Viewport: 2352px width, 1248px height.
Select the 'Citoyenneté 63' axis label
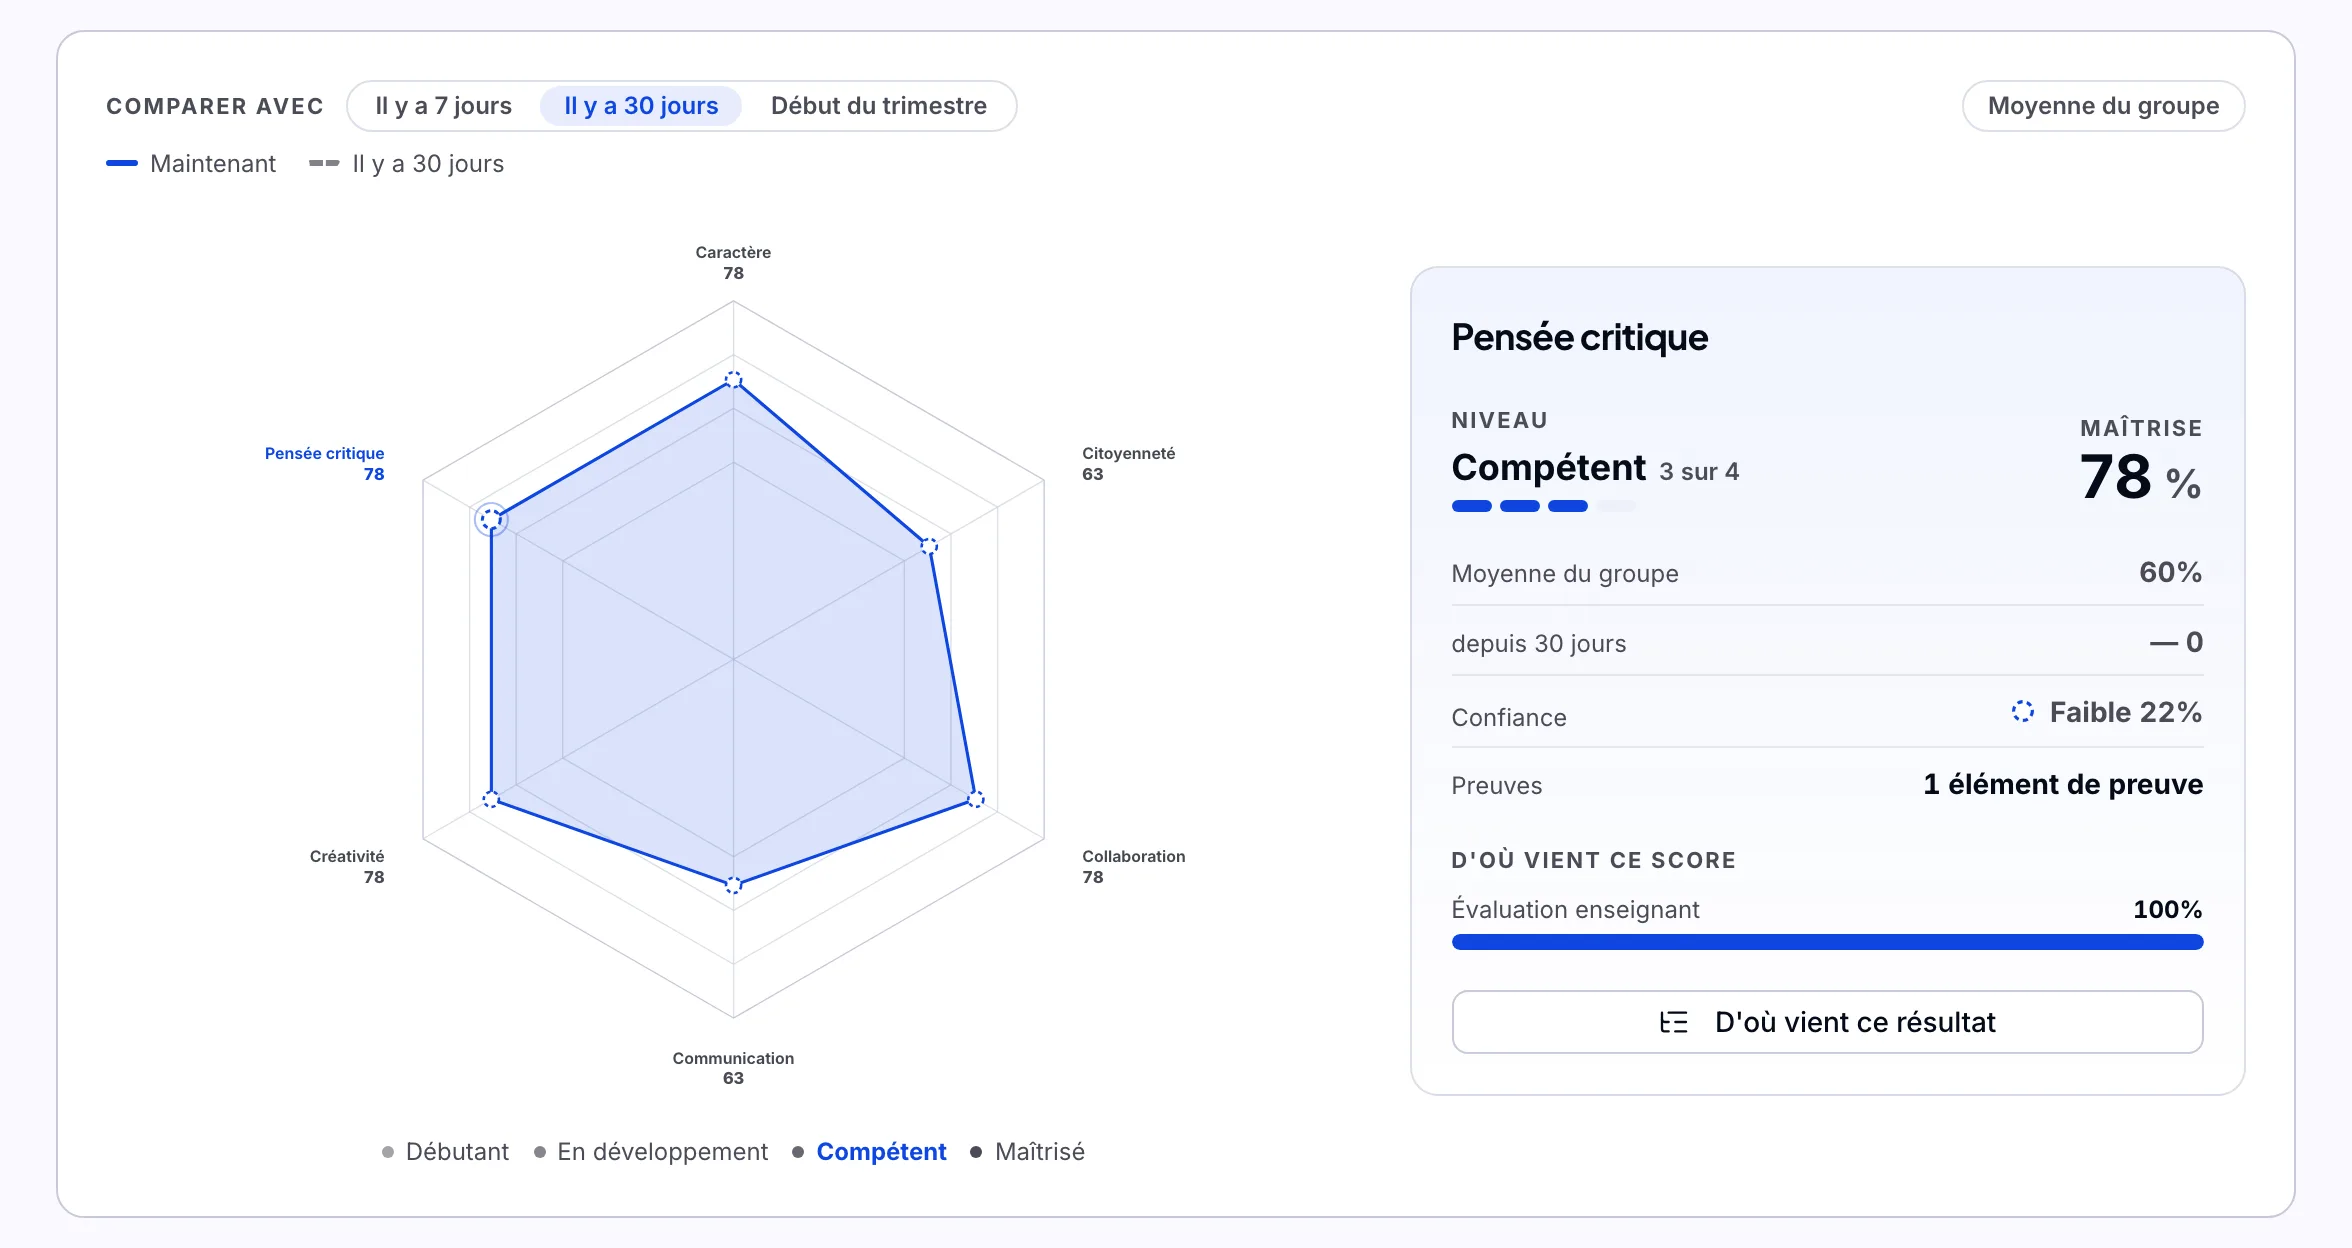click(1128, 464)
